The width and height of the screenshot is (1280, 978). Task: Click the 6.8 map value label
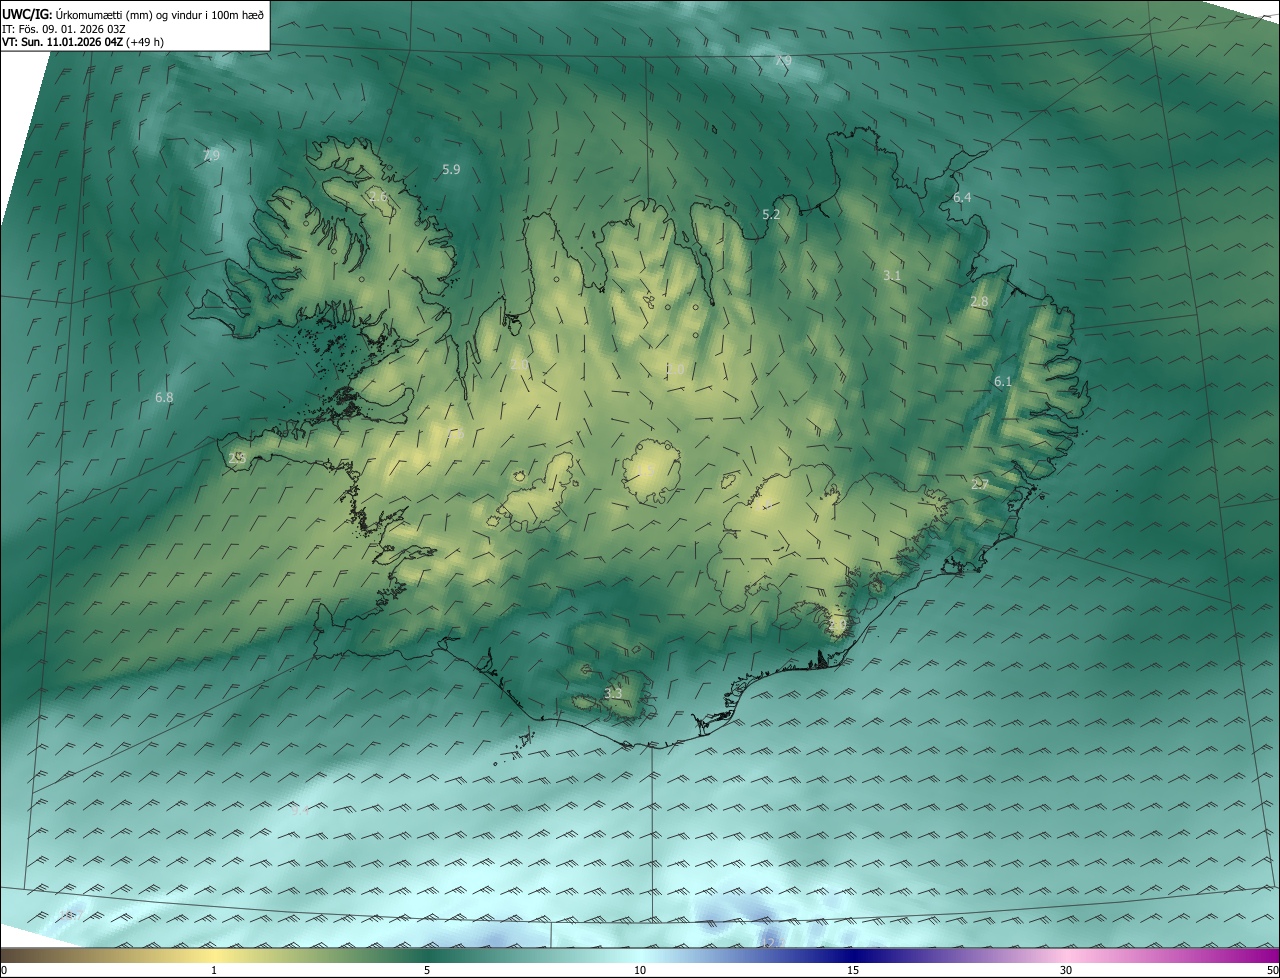(164, 397)
